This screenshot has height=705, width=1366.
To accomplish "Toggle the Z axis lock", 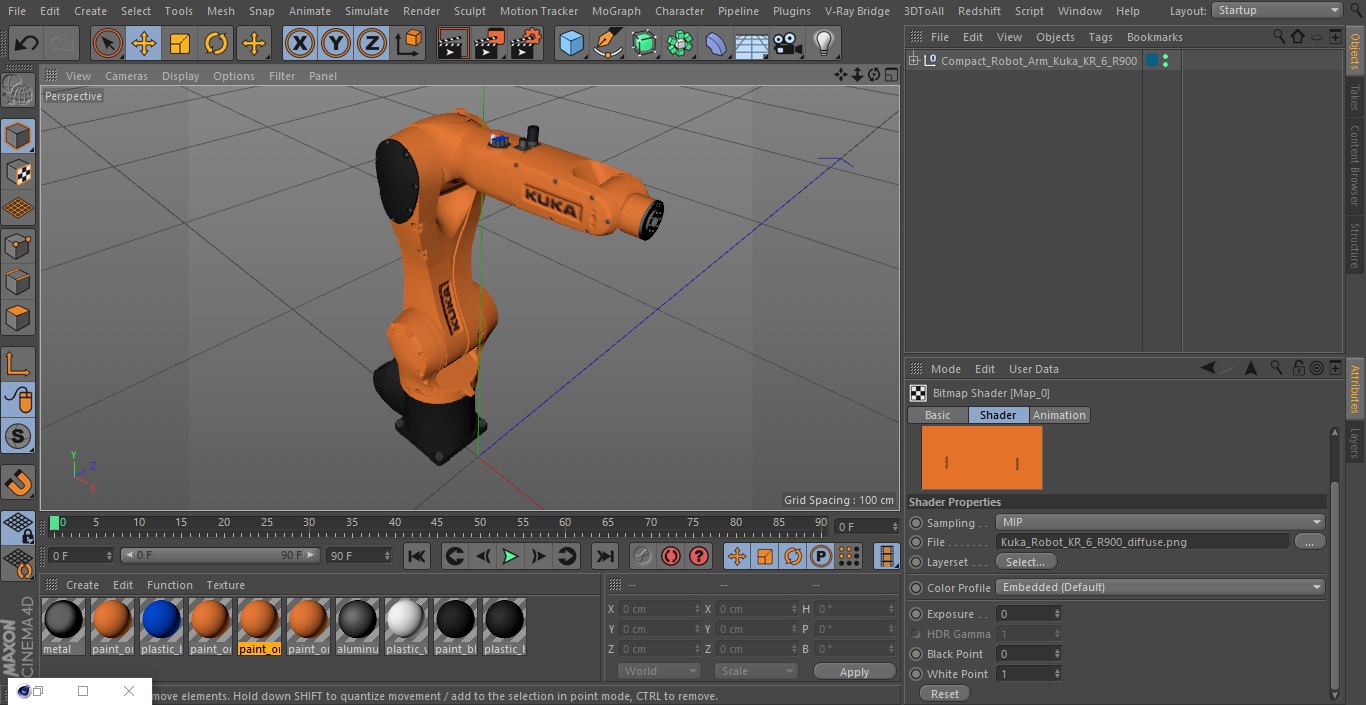I will coord(372,44).
